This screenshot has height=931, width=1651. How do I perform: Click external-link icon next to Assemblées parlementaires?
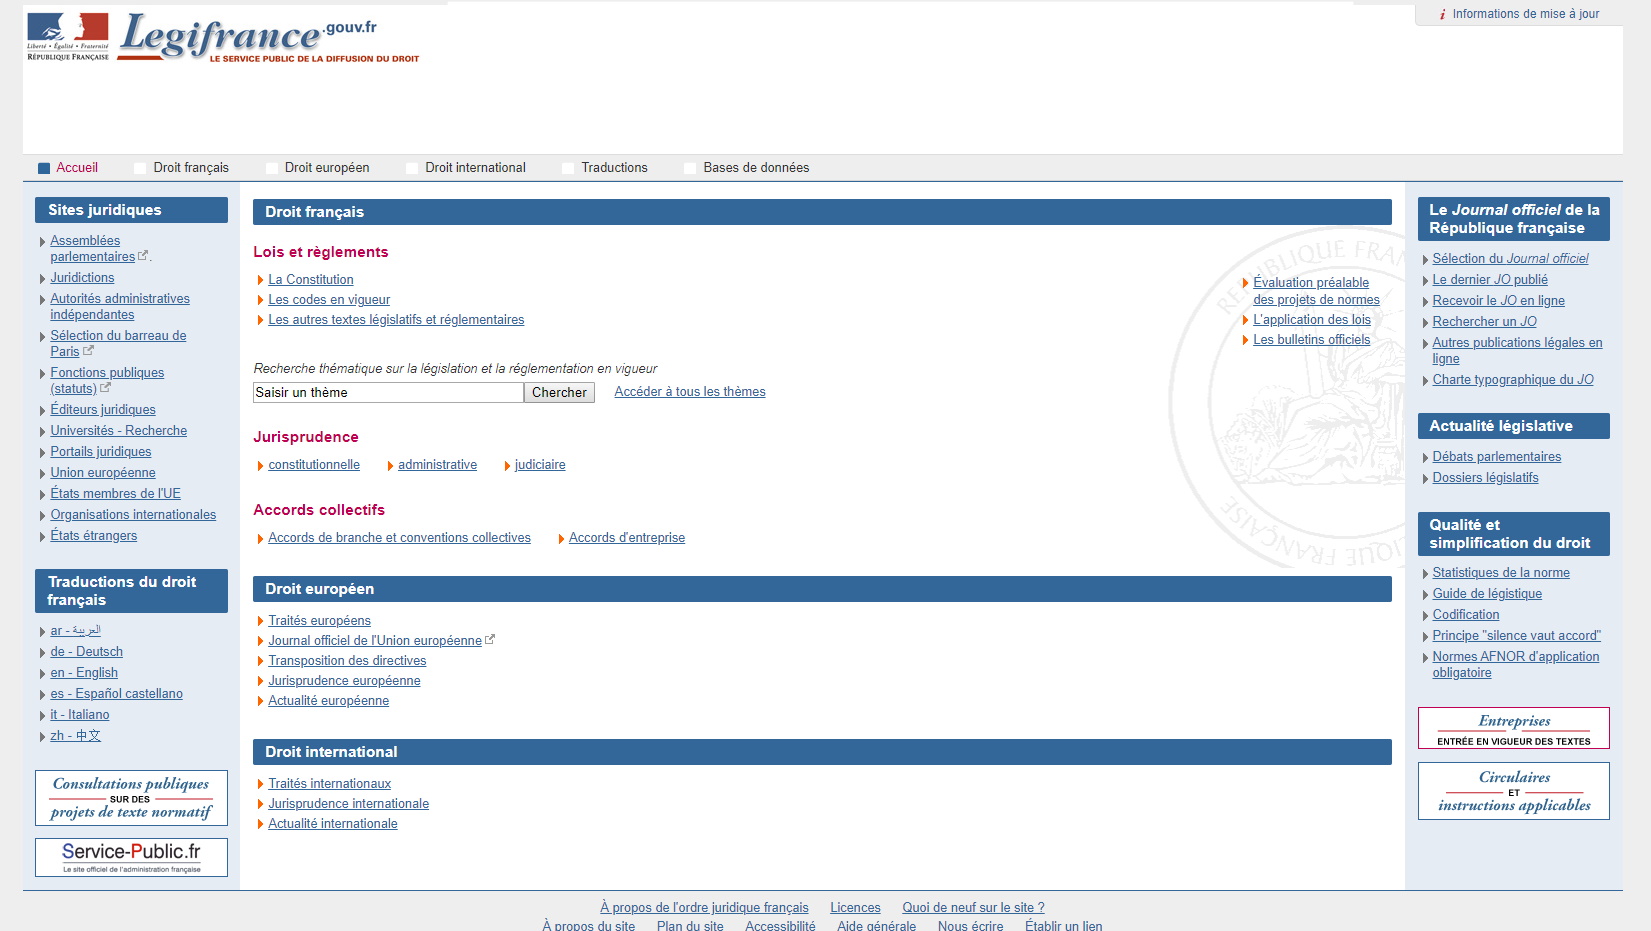click(143, 256)
